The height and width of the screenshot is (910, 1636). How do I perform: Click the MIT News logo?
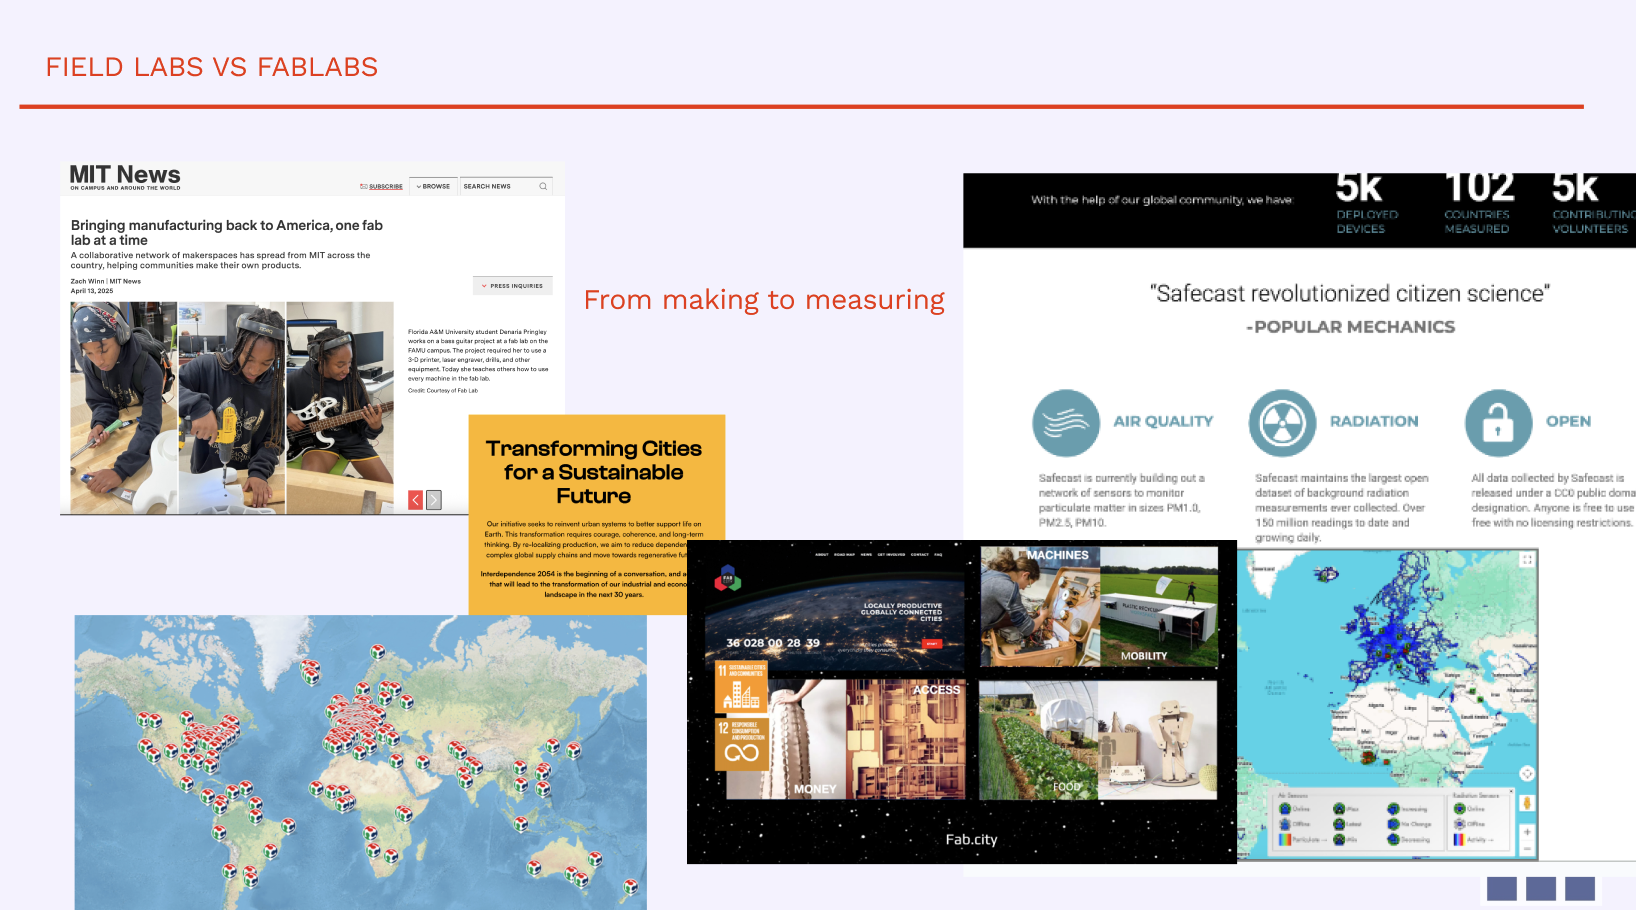coord(125,177)
